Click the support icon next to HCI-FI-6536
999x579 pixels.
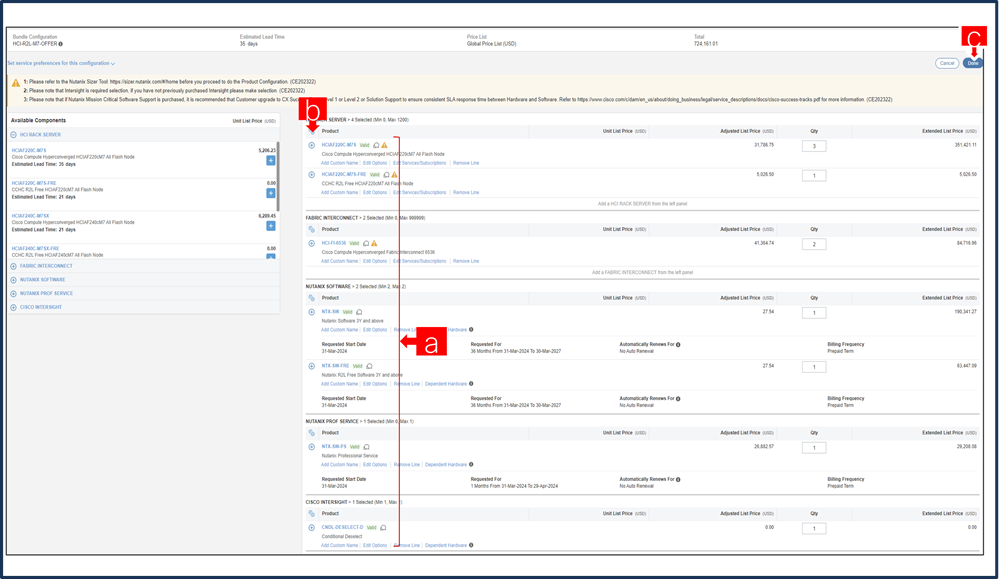click(366, 243)
